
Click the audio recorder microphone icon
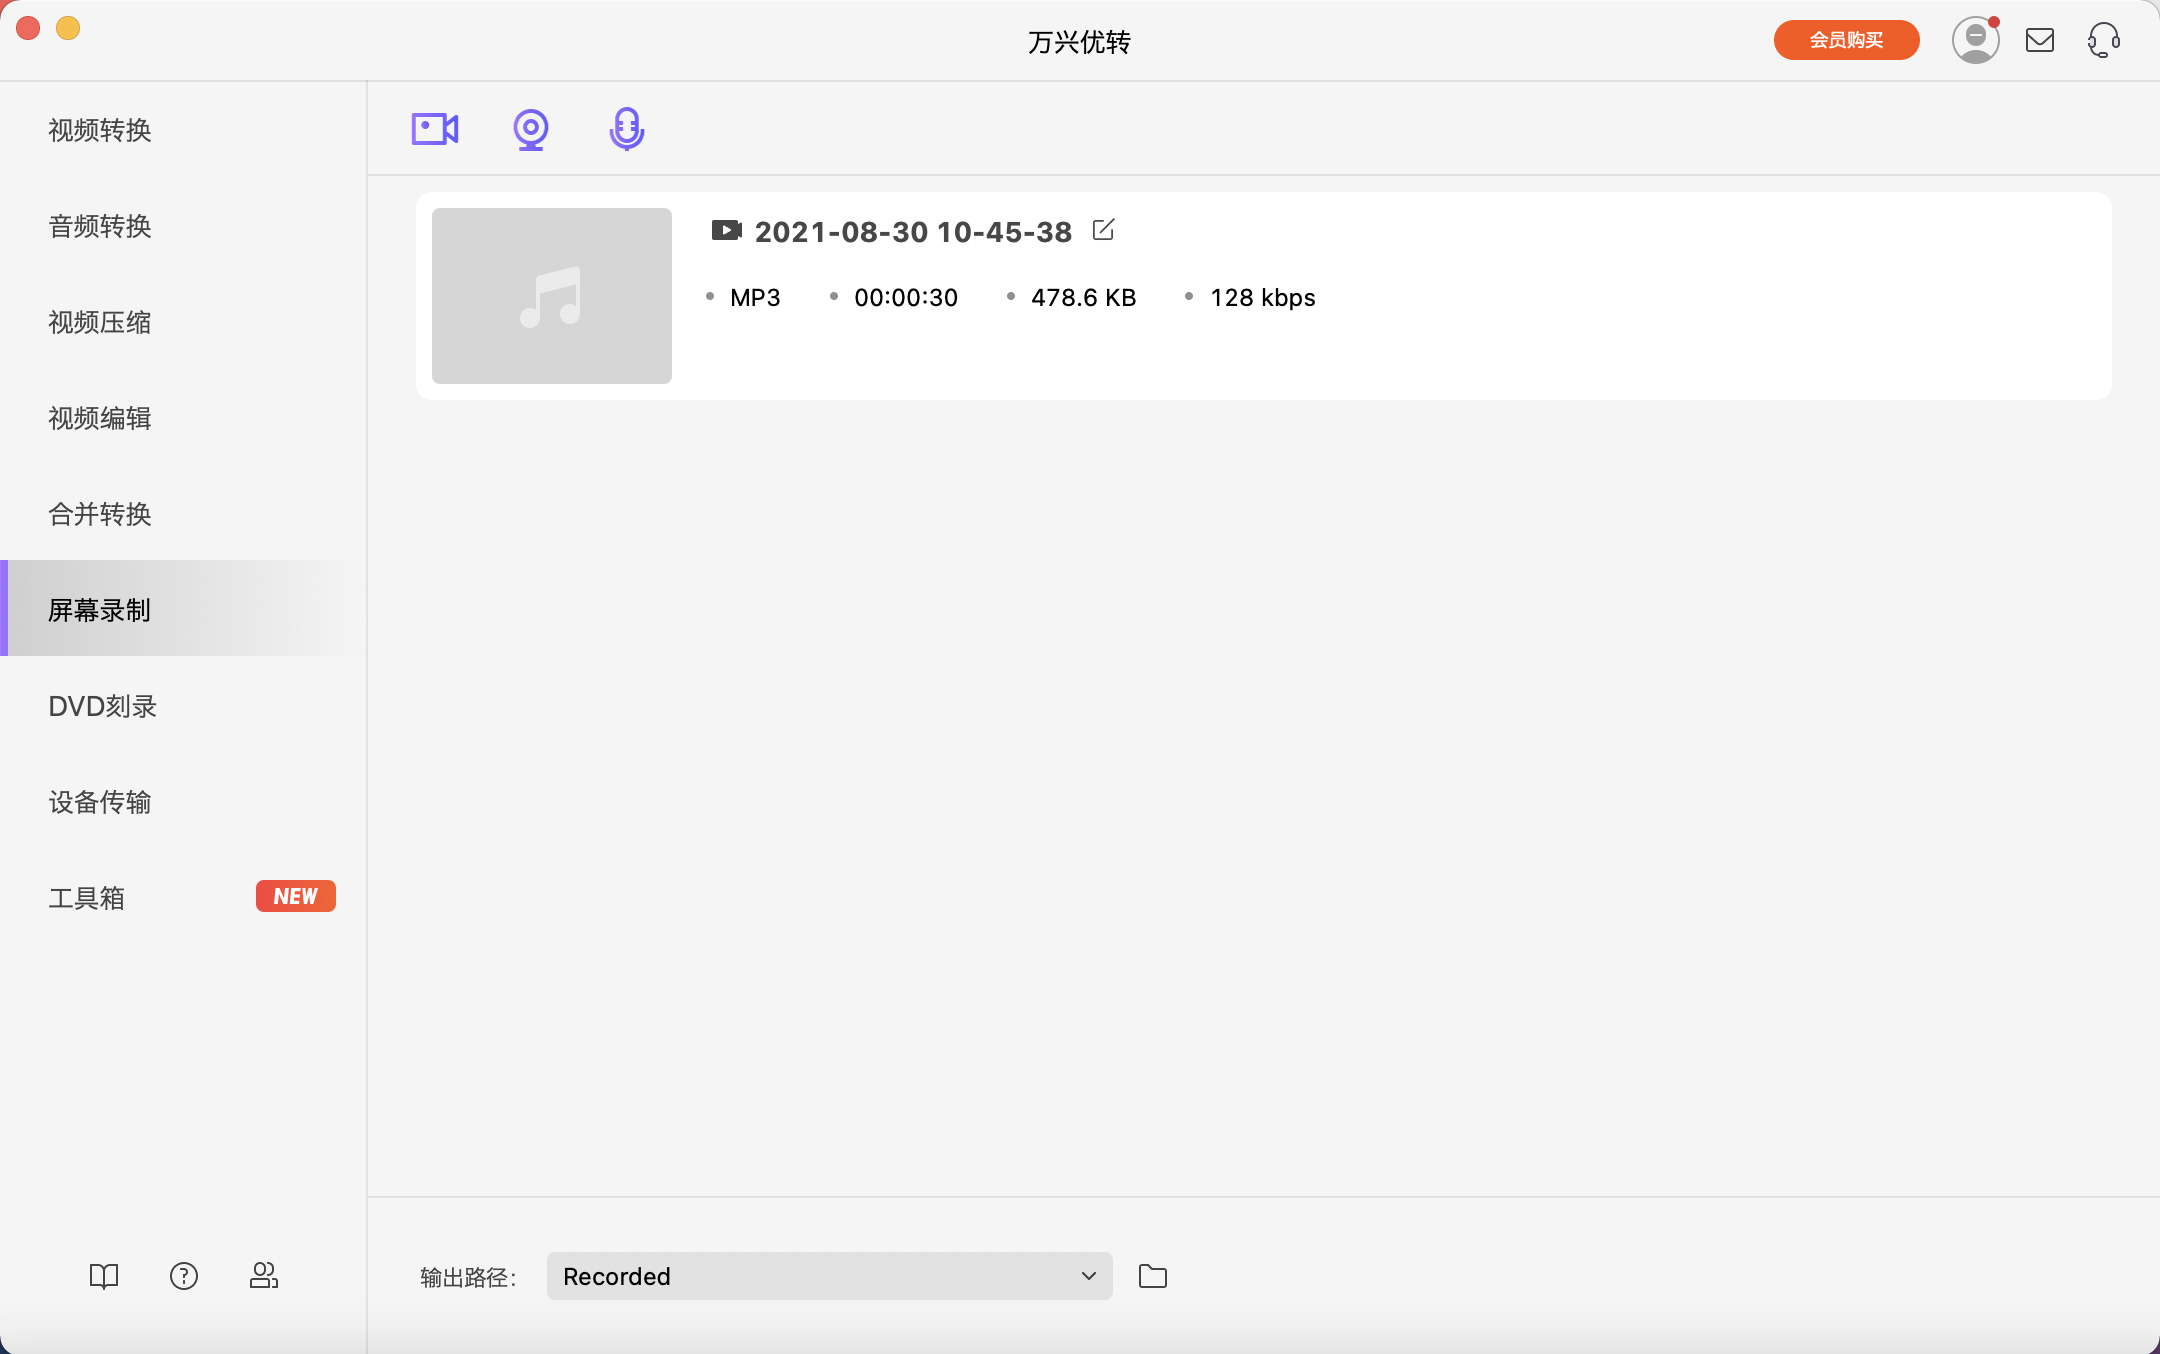tap(627, 129)
